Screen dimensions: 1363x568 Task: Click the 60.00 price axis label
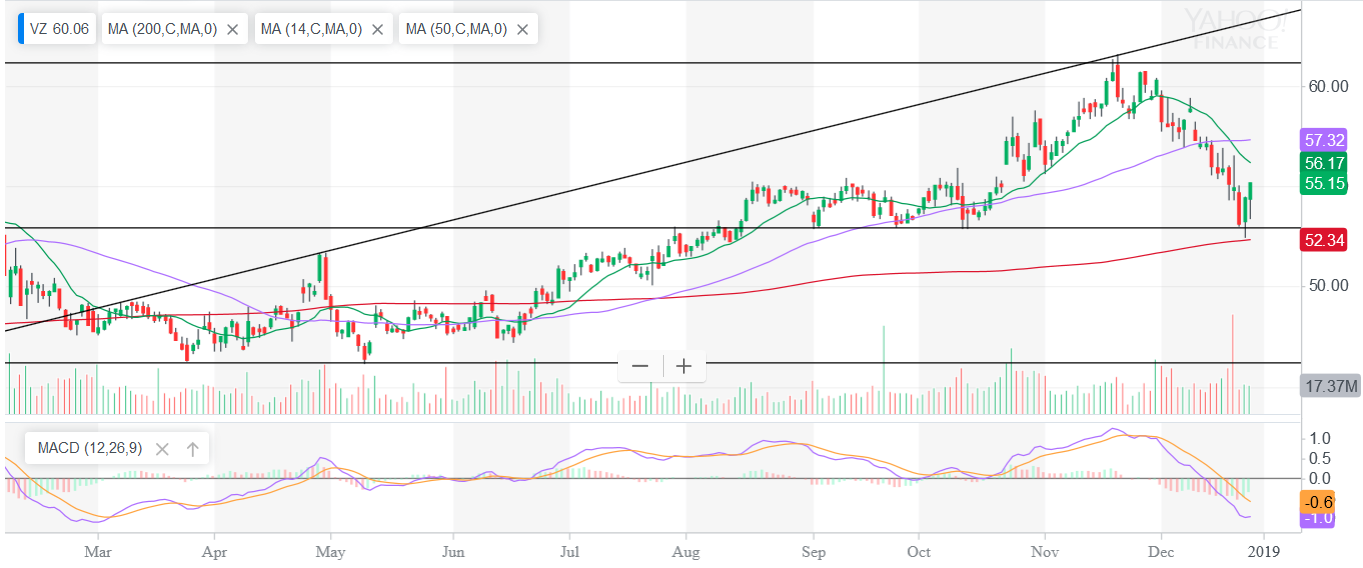pyautogui.click(x=1327, y=87)
